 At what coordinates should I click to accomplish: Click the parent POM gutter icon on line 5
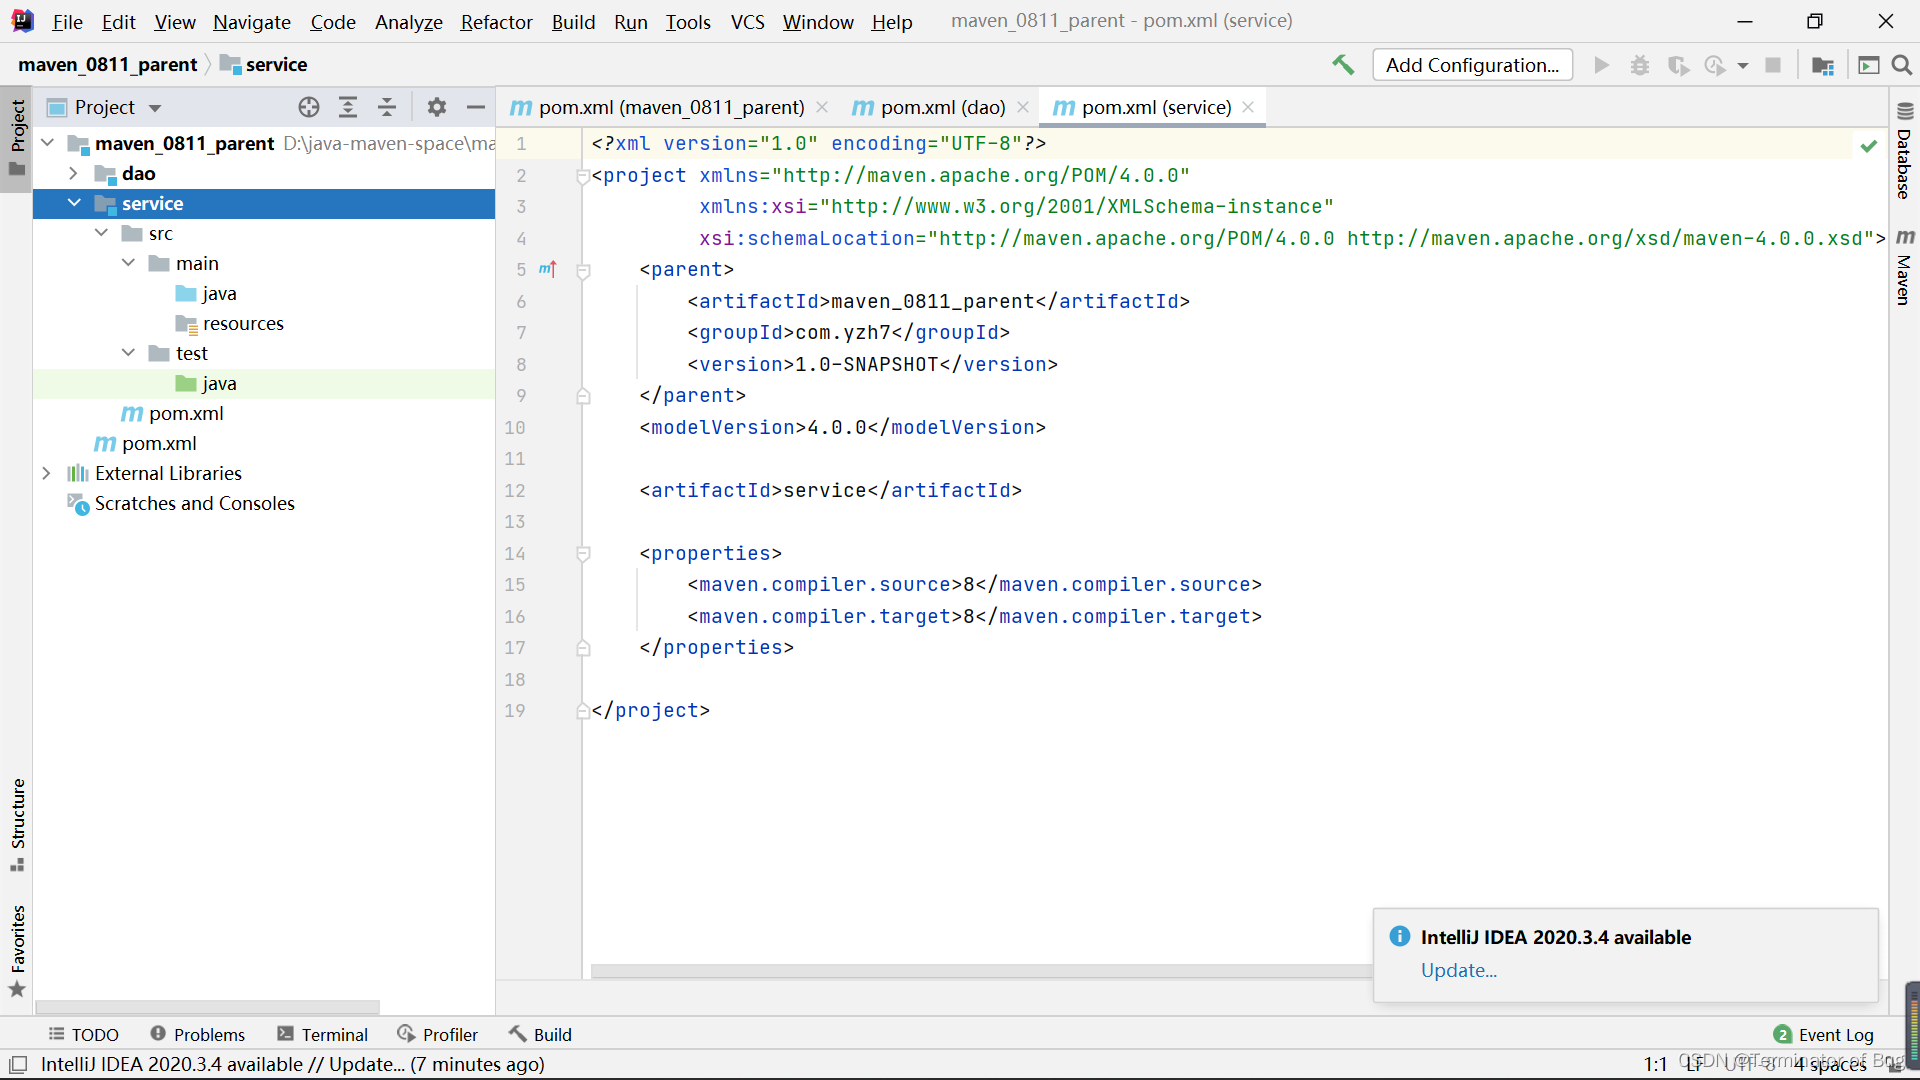click(547, 269)
